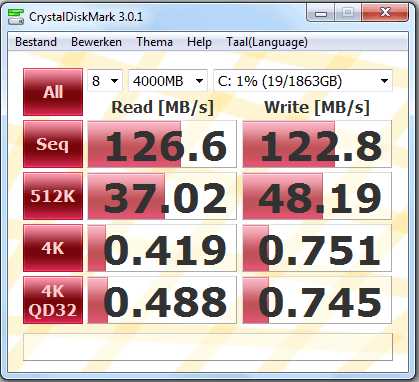Start the 4K QD32 benchmark test

[53, 300]
